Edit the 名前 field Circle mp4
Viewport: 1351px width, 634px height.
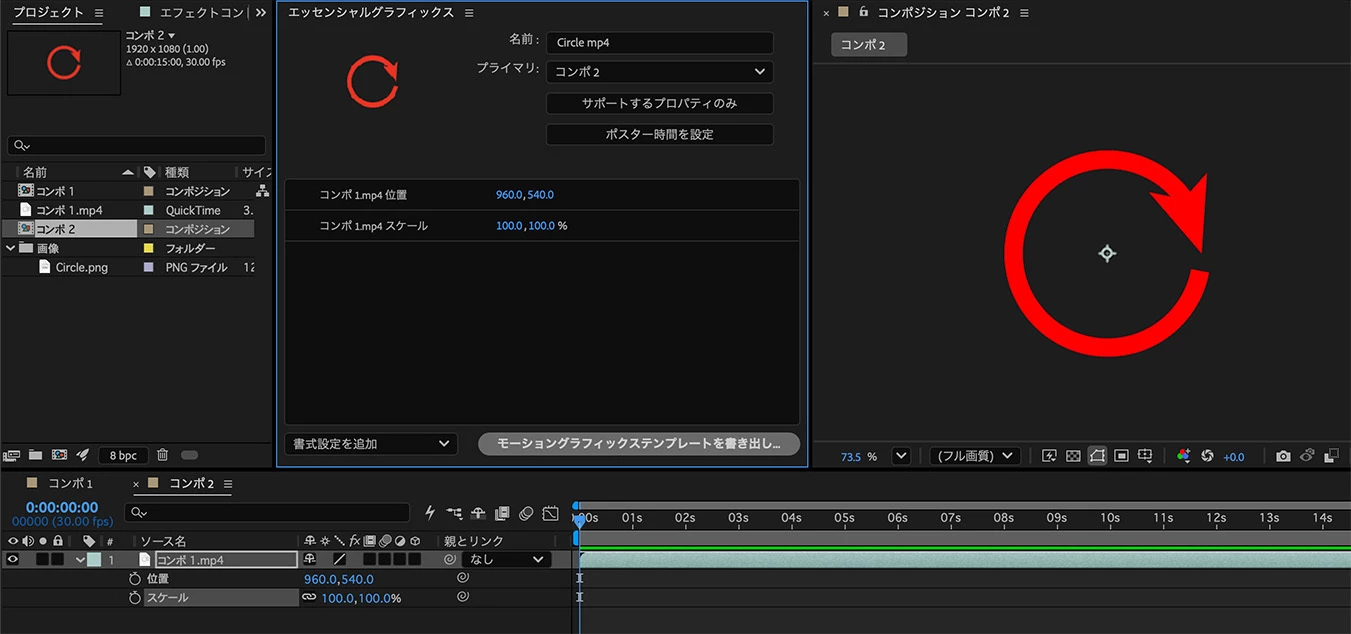click(x=659, y=43)
